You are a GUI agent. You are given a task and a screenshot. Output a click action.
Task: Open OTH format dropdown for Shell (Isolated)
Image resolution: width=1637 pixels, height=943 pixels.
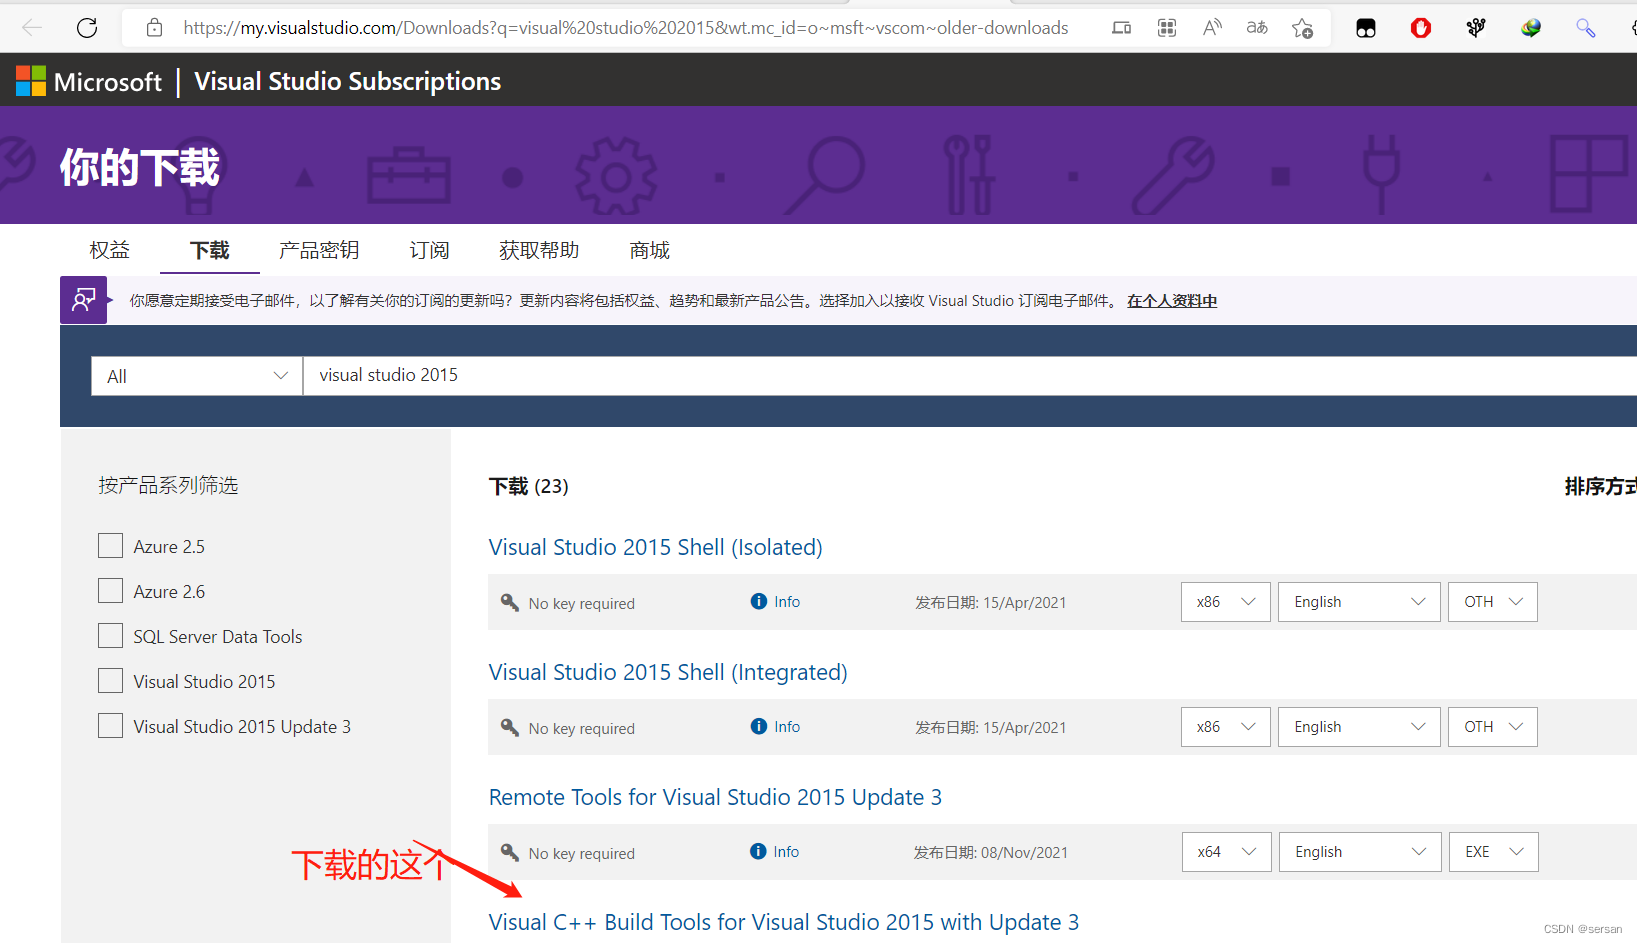tap(1493, 602)
